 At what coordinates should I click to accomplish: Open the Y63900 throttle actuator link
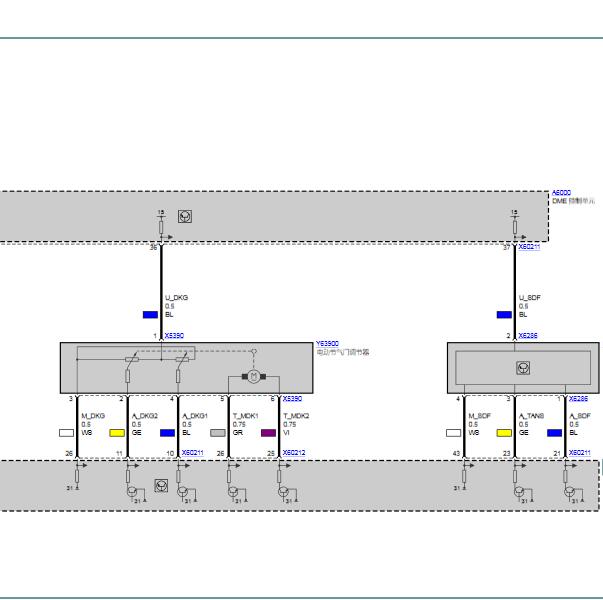[x=327, y=343]
